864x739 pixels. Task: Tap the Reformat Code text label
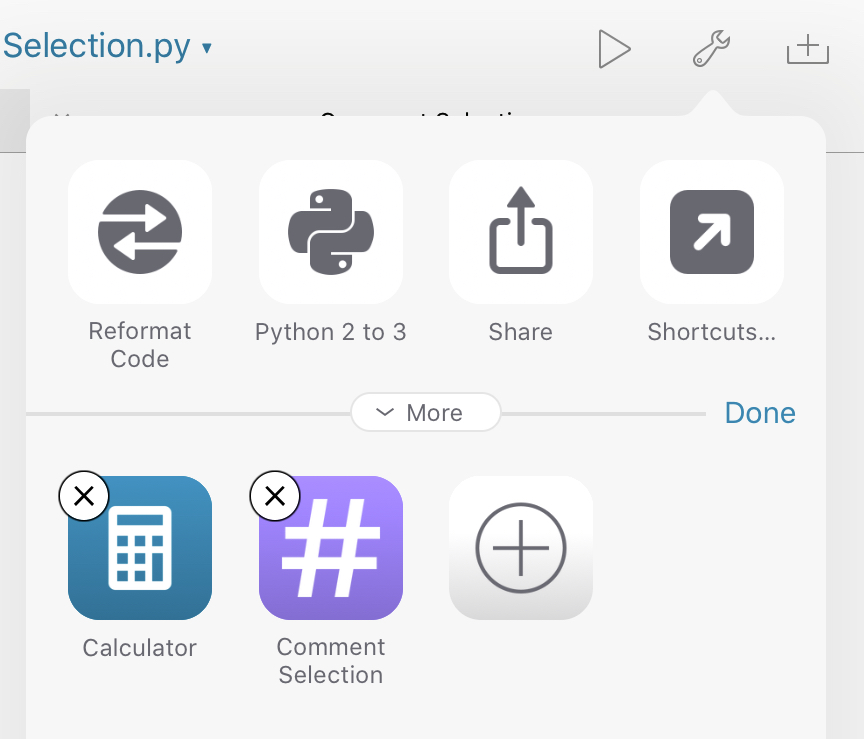tap(140, 345)
